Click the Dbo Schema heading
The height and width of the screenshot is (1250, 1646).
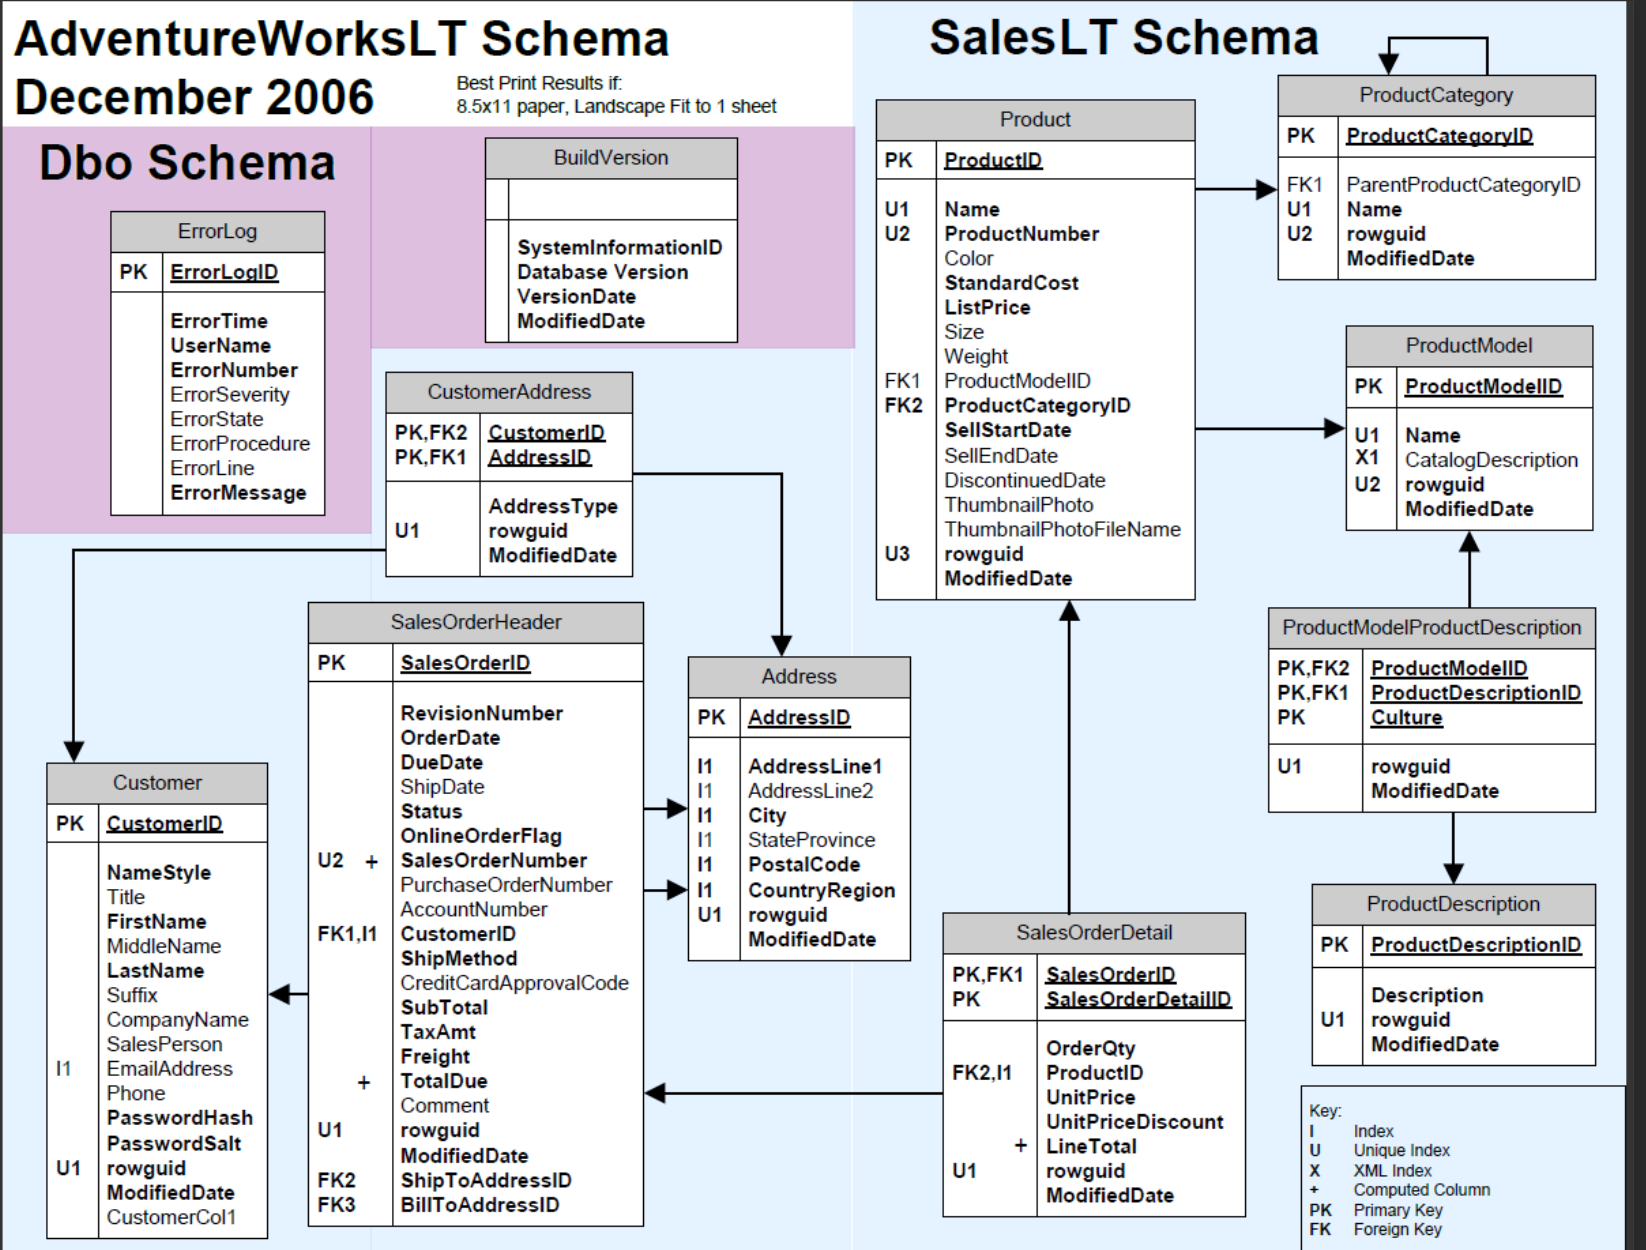coord(185,162)
